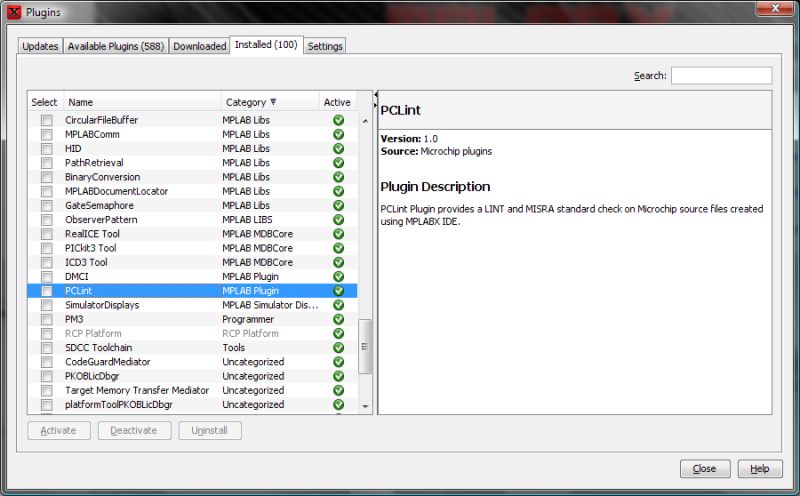Viewport: 800px width, 496px height.
Task: Click the Name column header
Action: click(x=142, y=102)
